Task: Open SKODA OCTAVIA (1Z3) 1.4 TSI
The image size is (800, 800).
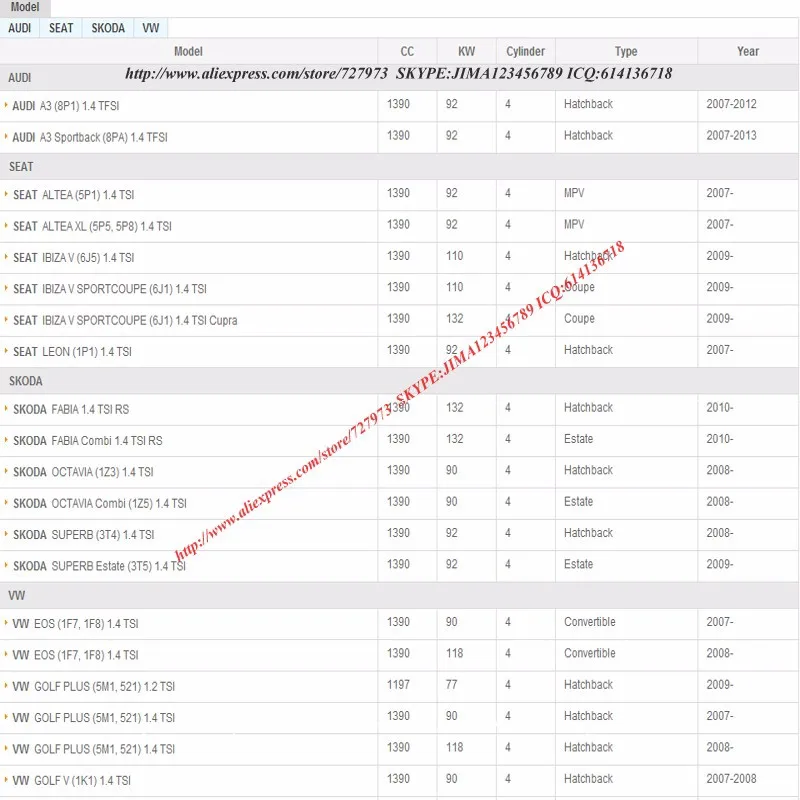Action: pyautogui.click(x=83, y=472)
